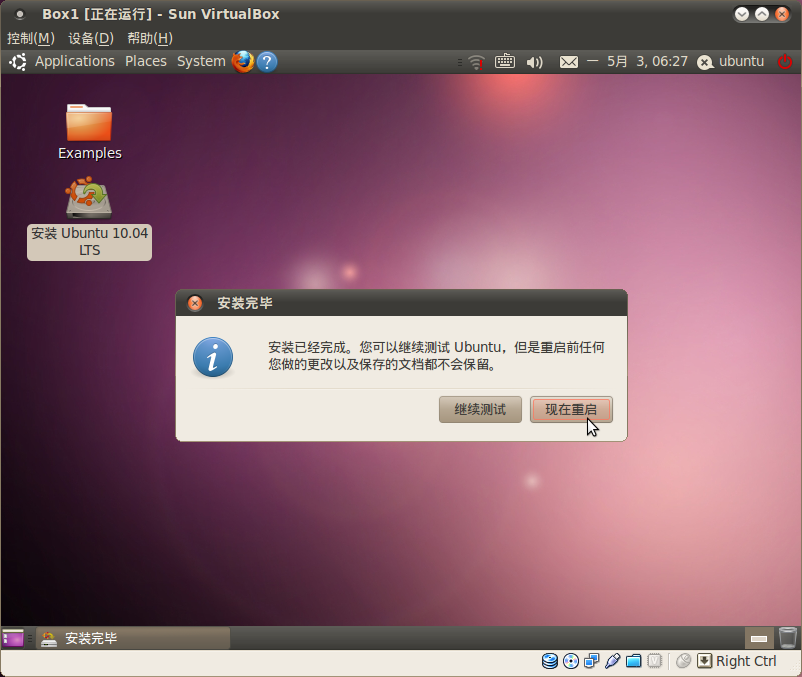Maximize the VirtualBox window
This screenshot has height=677, width=802.
click(x=762, y=14)
